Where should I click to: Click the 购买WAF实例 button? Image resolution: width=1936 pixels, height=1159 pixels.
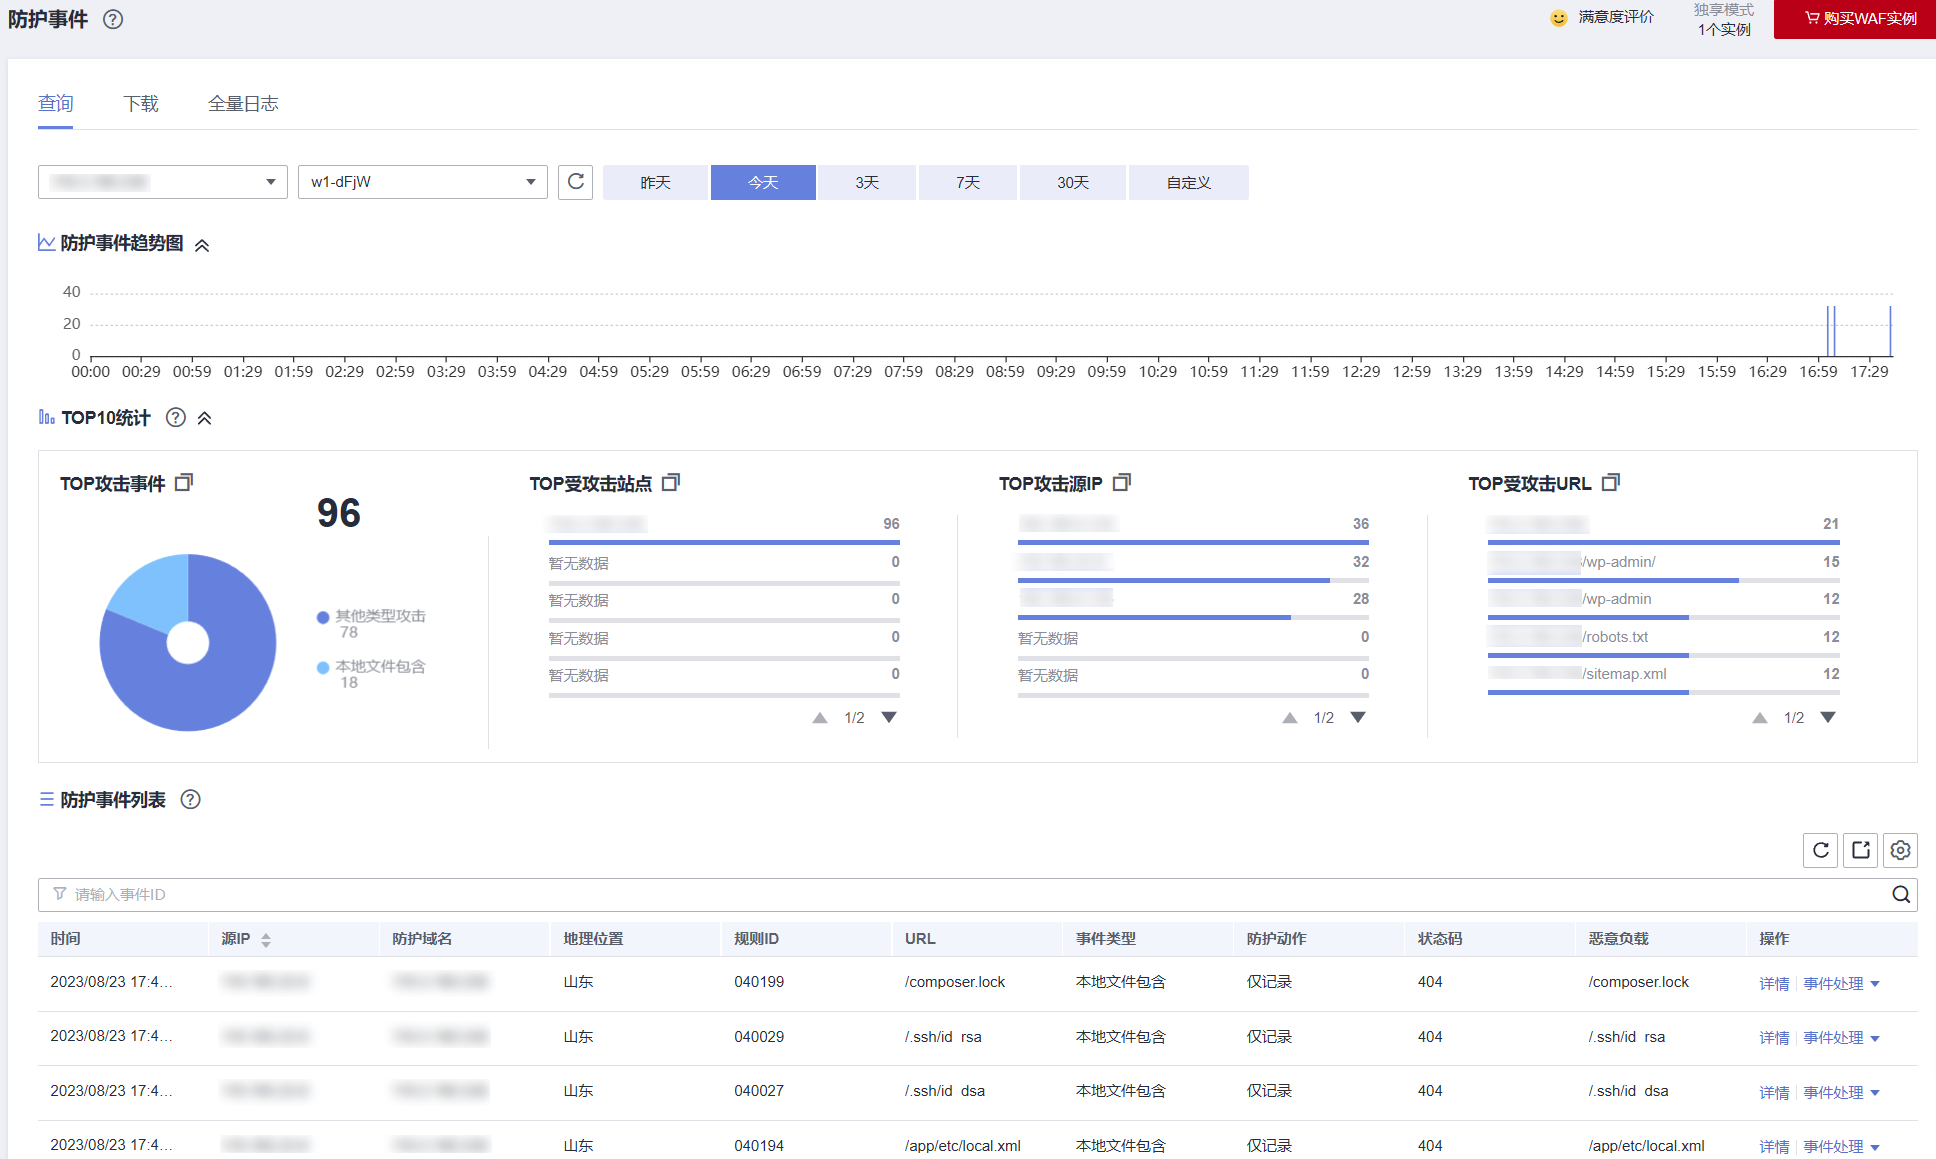coord(1854,19)
